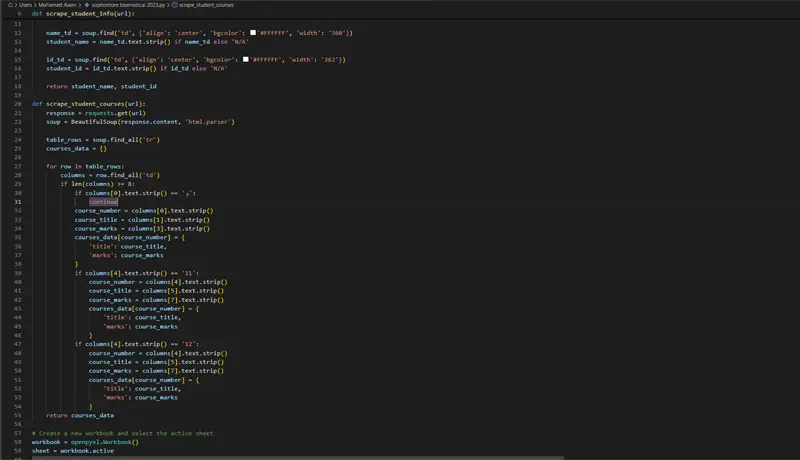Click the 'C:' drive breadcrumb

coord(10,5)
